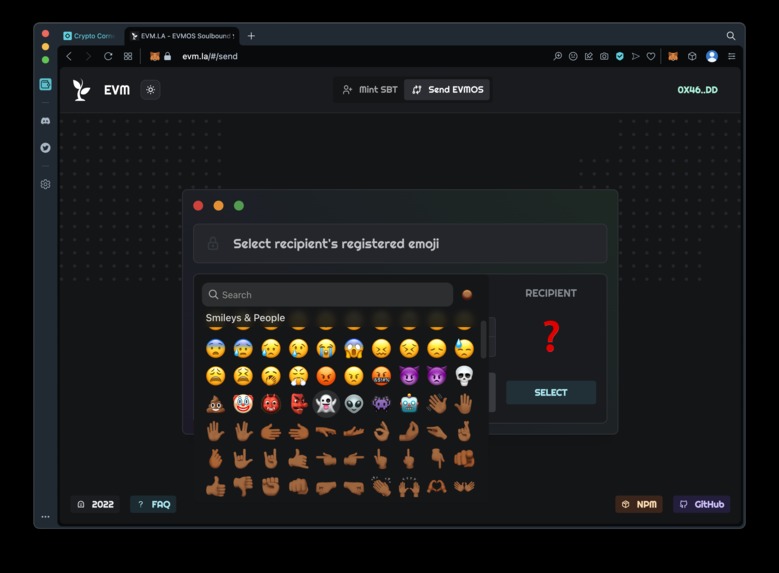Pick the raised fist emoji
This screenshot has width=779, height=573.
(271, 486)
